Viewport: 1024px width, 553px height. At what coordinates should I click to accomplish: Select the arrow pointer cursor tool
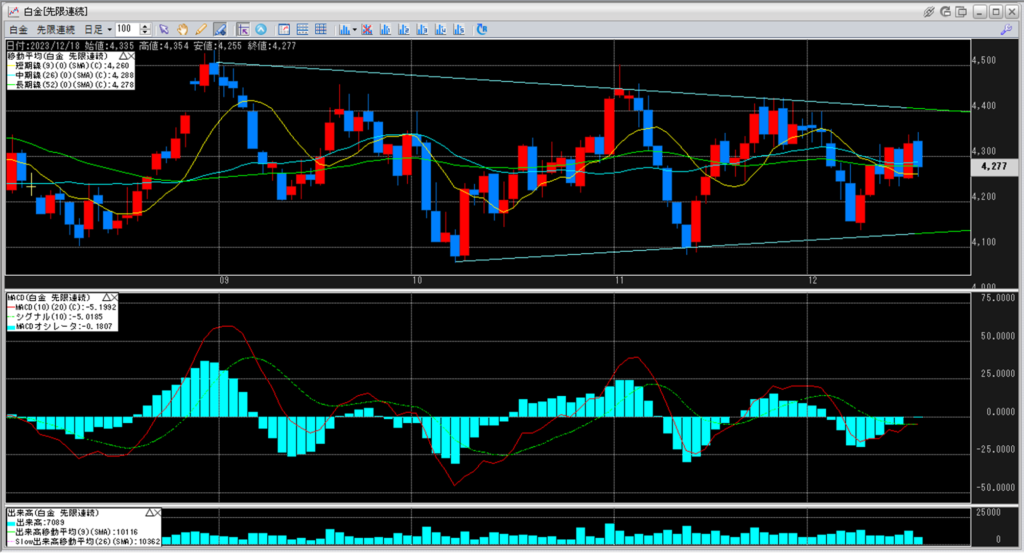click(x=164, y=29)
